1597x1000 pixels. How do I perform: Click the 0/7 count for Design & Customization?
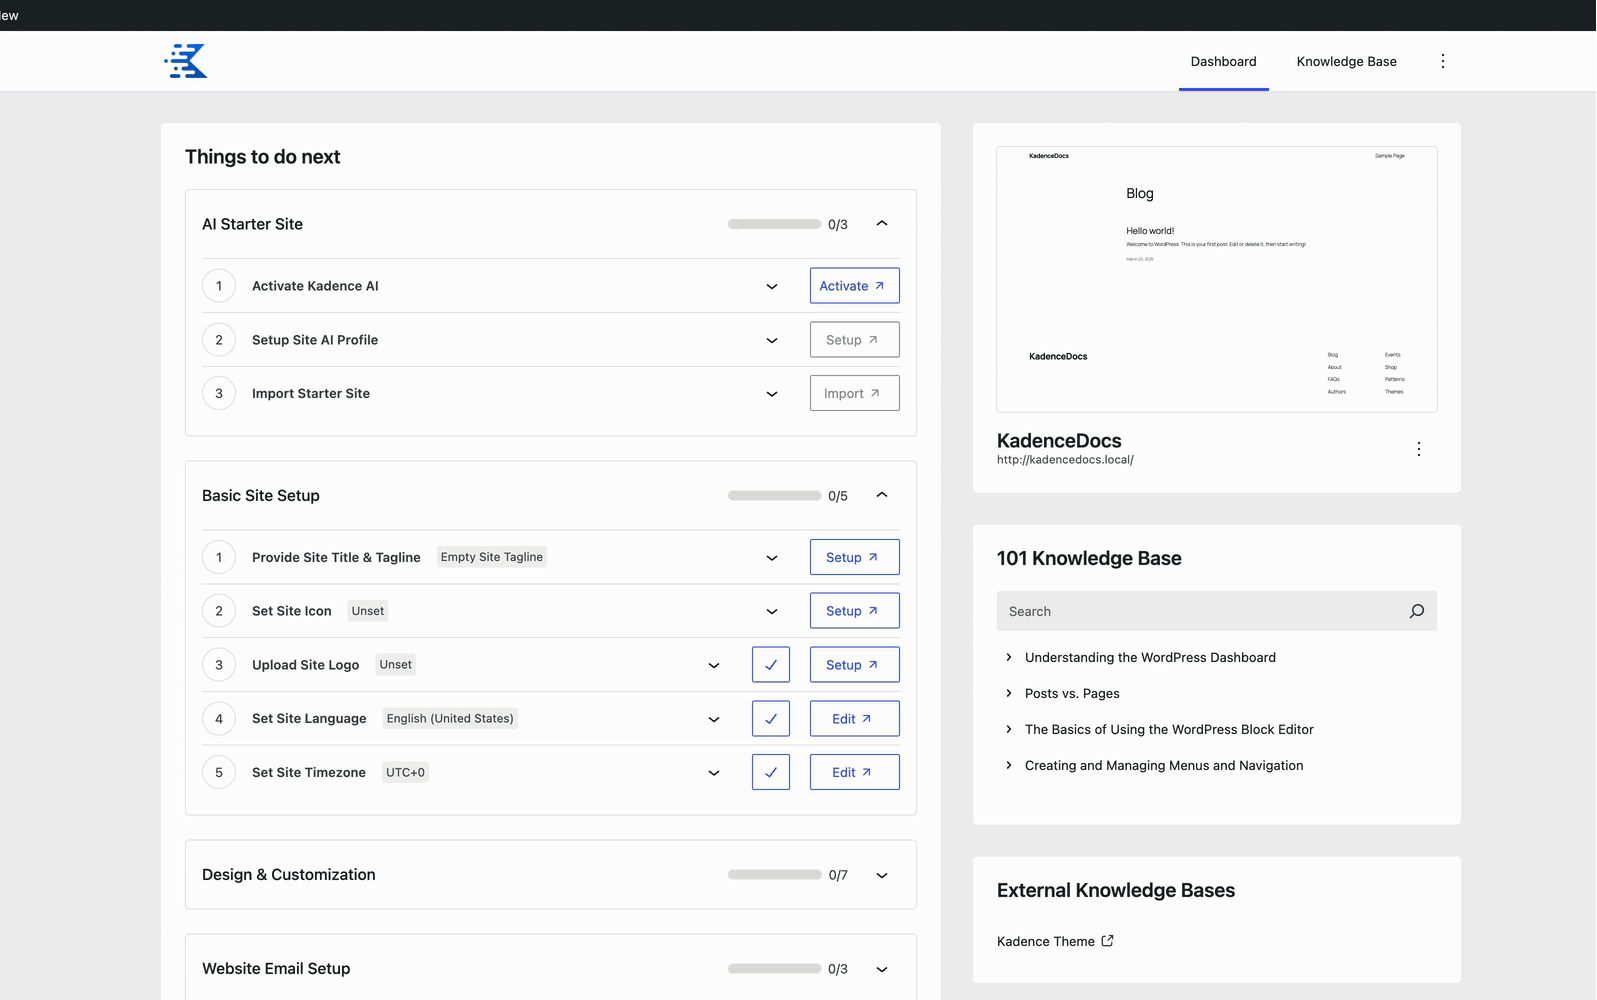[838, 875]
